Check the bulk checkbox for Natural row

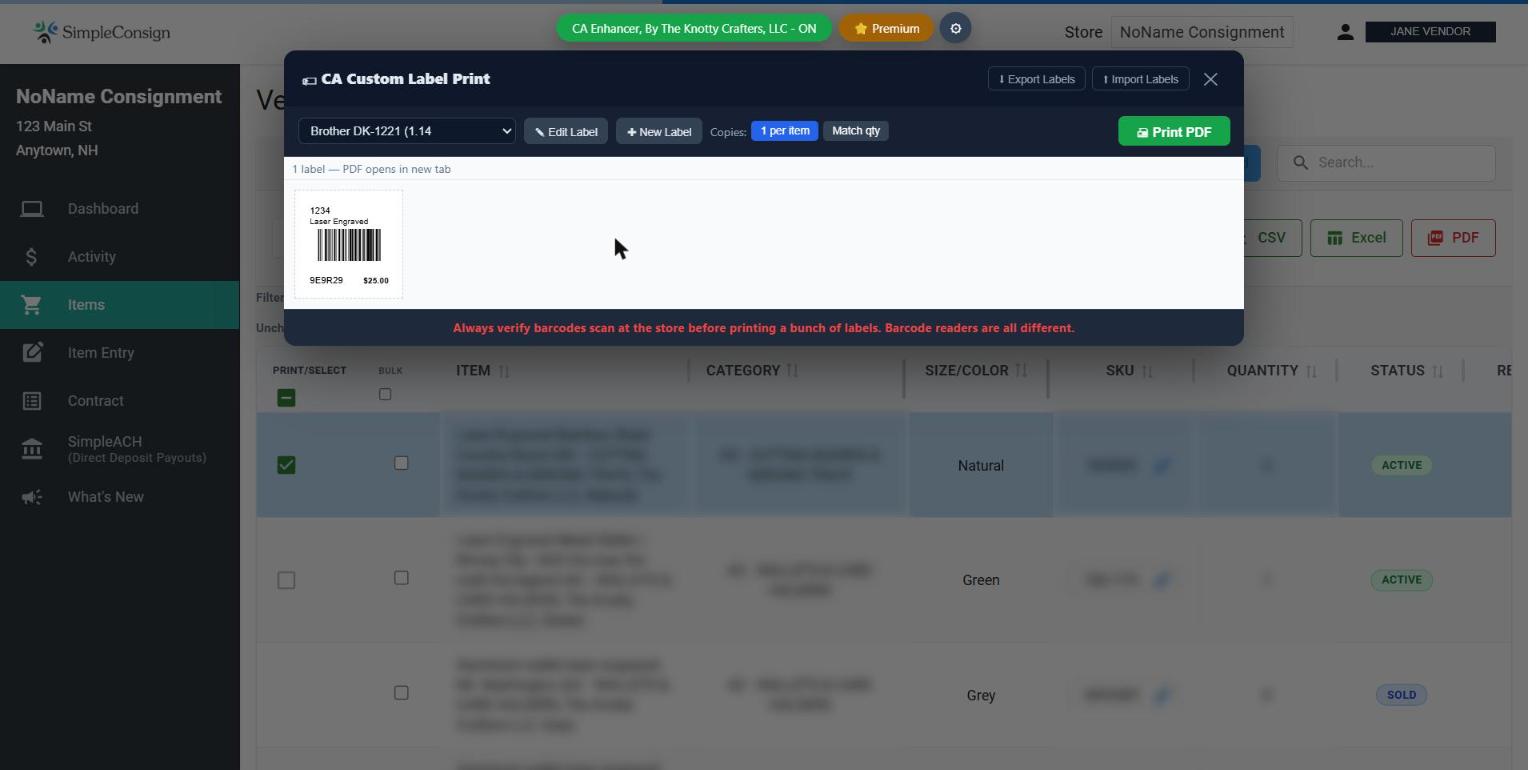401,463
